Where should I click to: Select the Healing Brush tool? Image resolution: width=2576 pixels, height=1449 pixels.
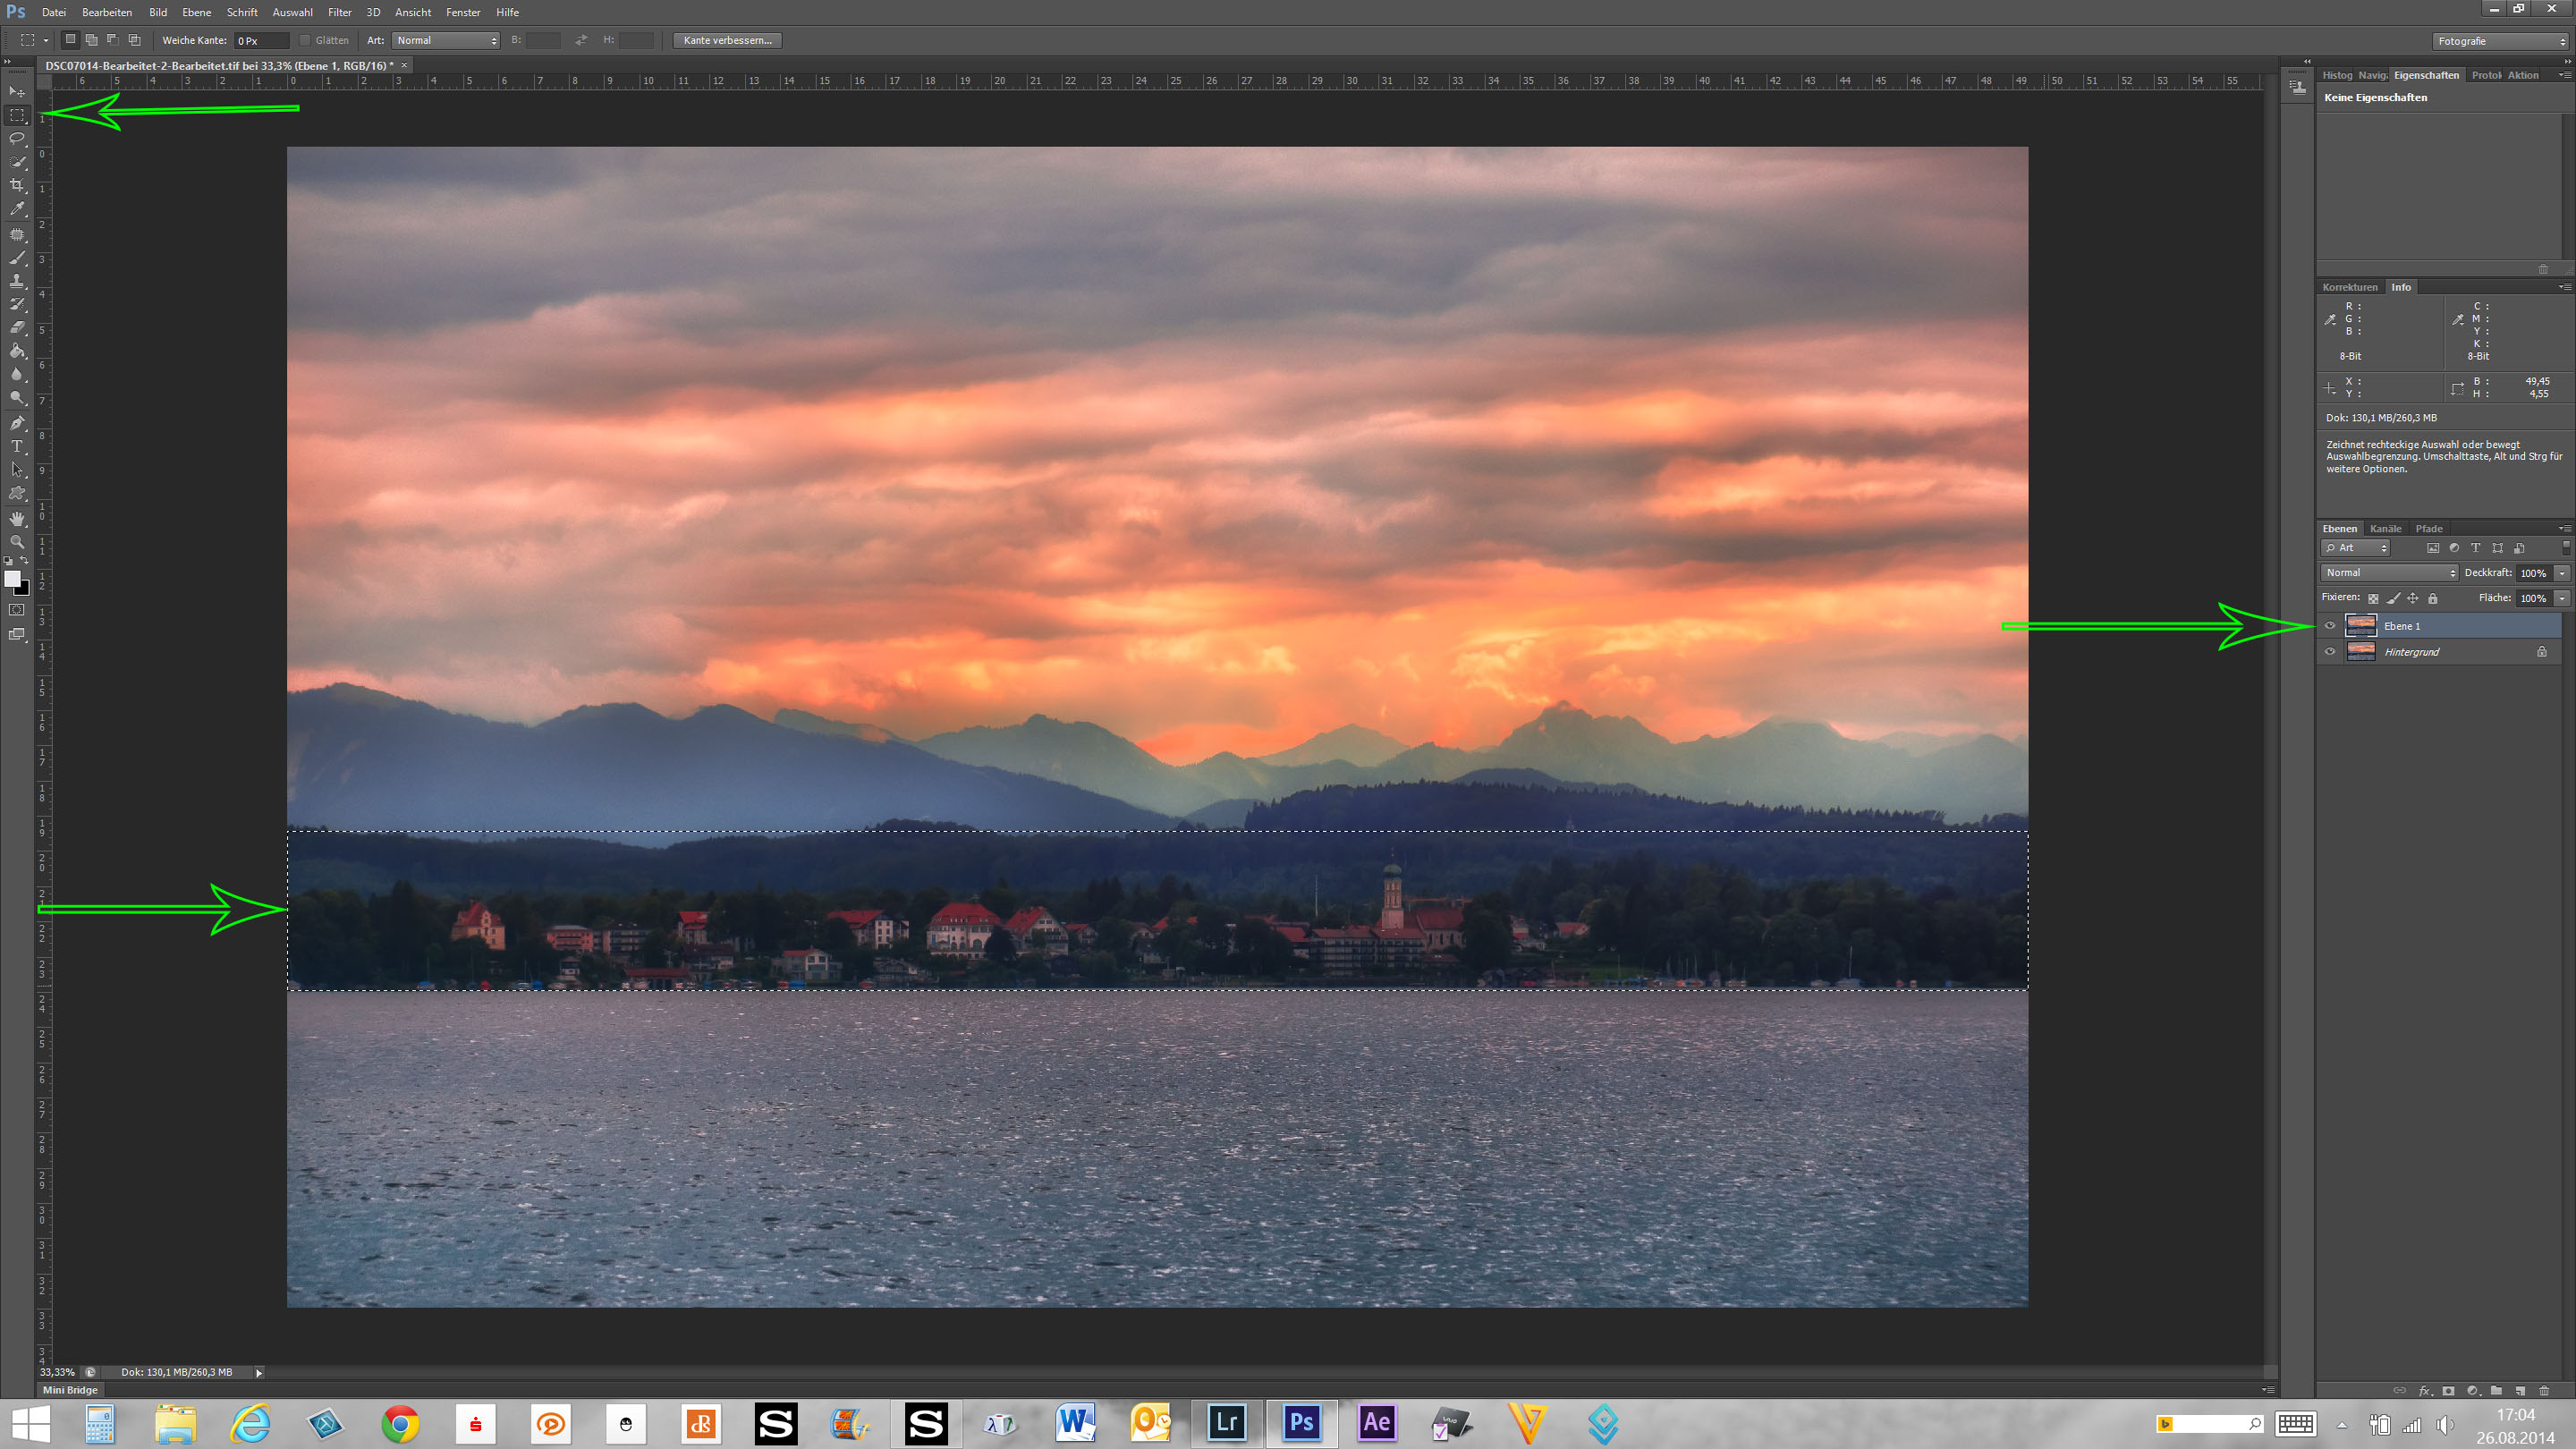17,234
